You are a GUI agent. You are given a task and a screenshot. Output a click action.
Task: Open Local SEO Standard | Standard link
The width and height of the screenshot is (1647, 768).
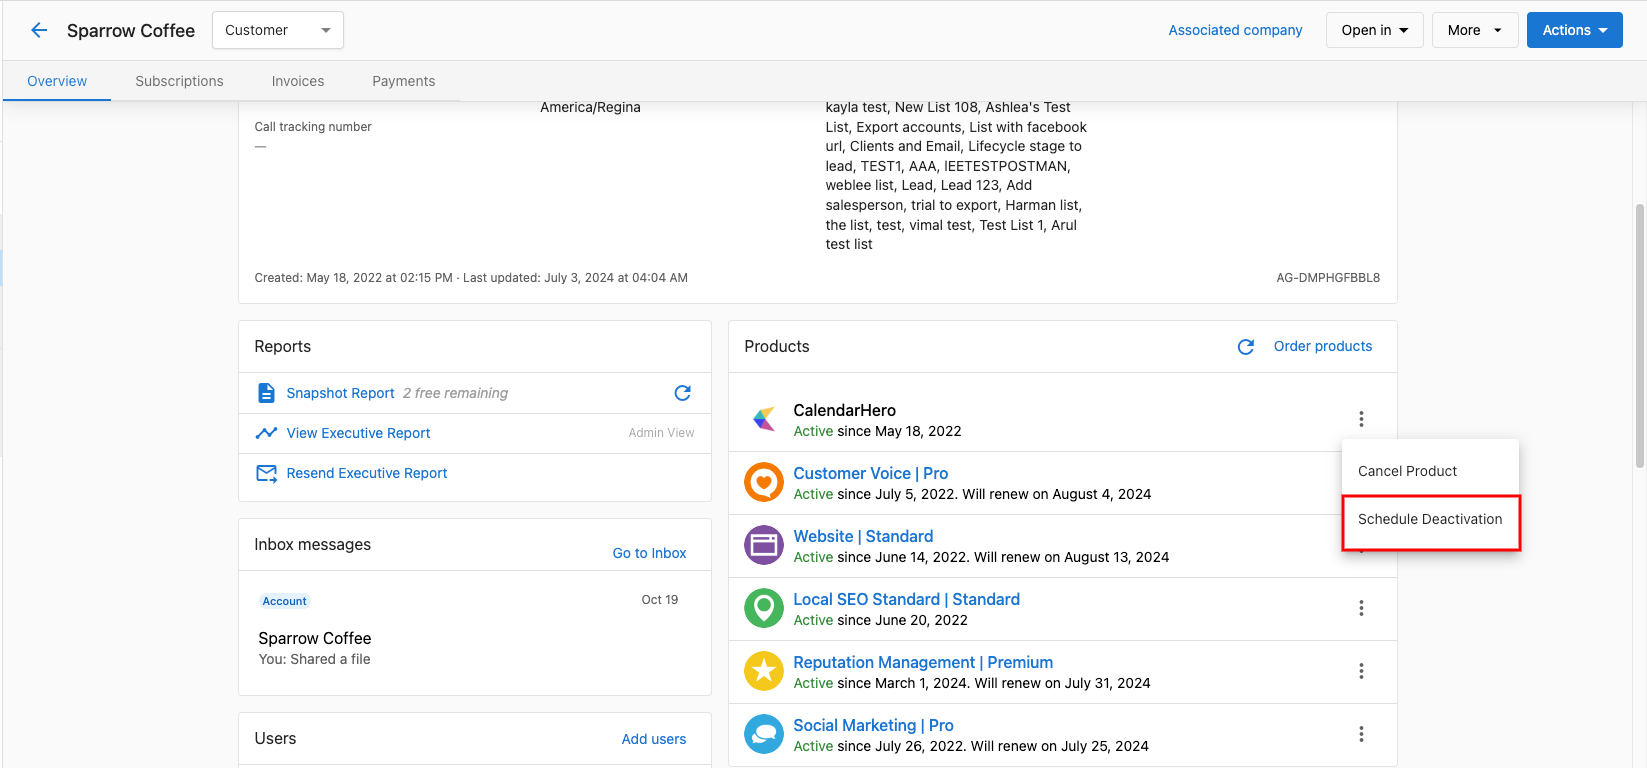click(906, 599)
